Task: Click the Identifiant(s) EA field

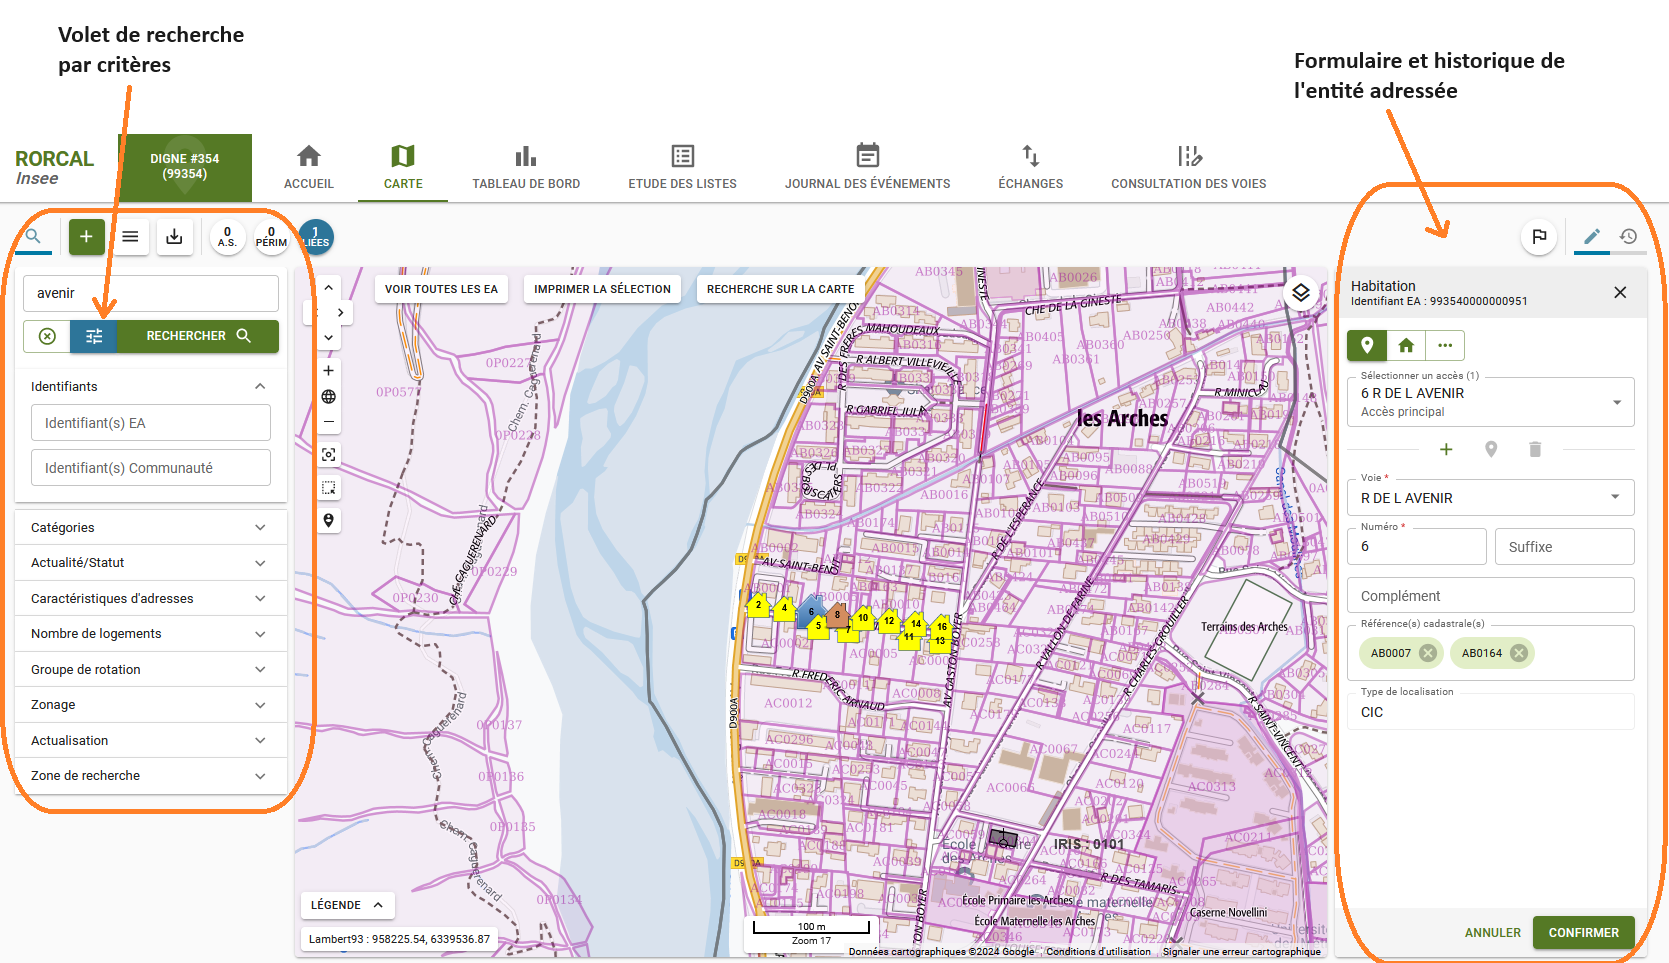Action: (x=151, y=423)
